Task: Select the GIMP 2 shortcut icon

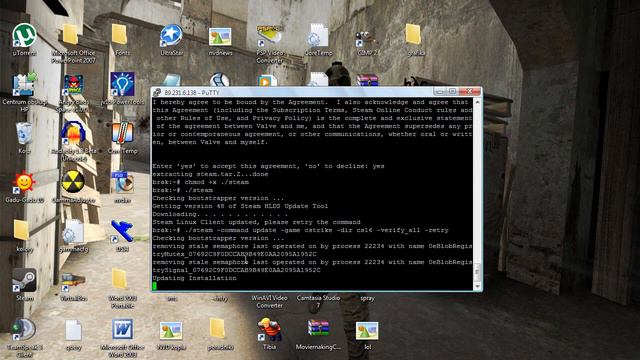Action: click(x=366, y=39)
